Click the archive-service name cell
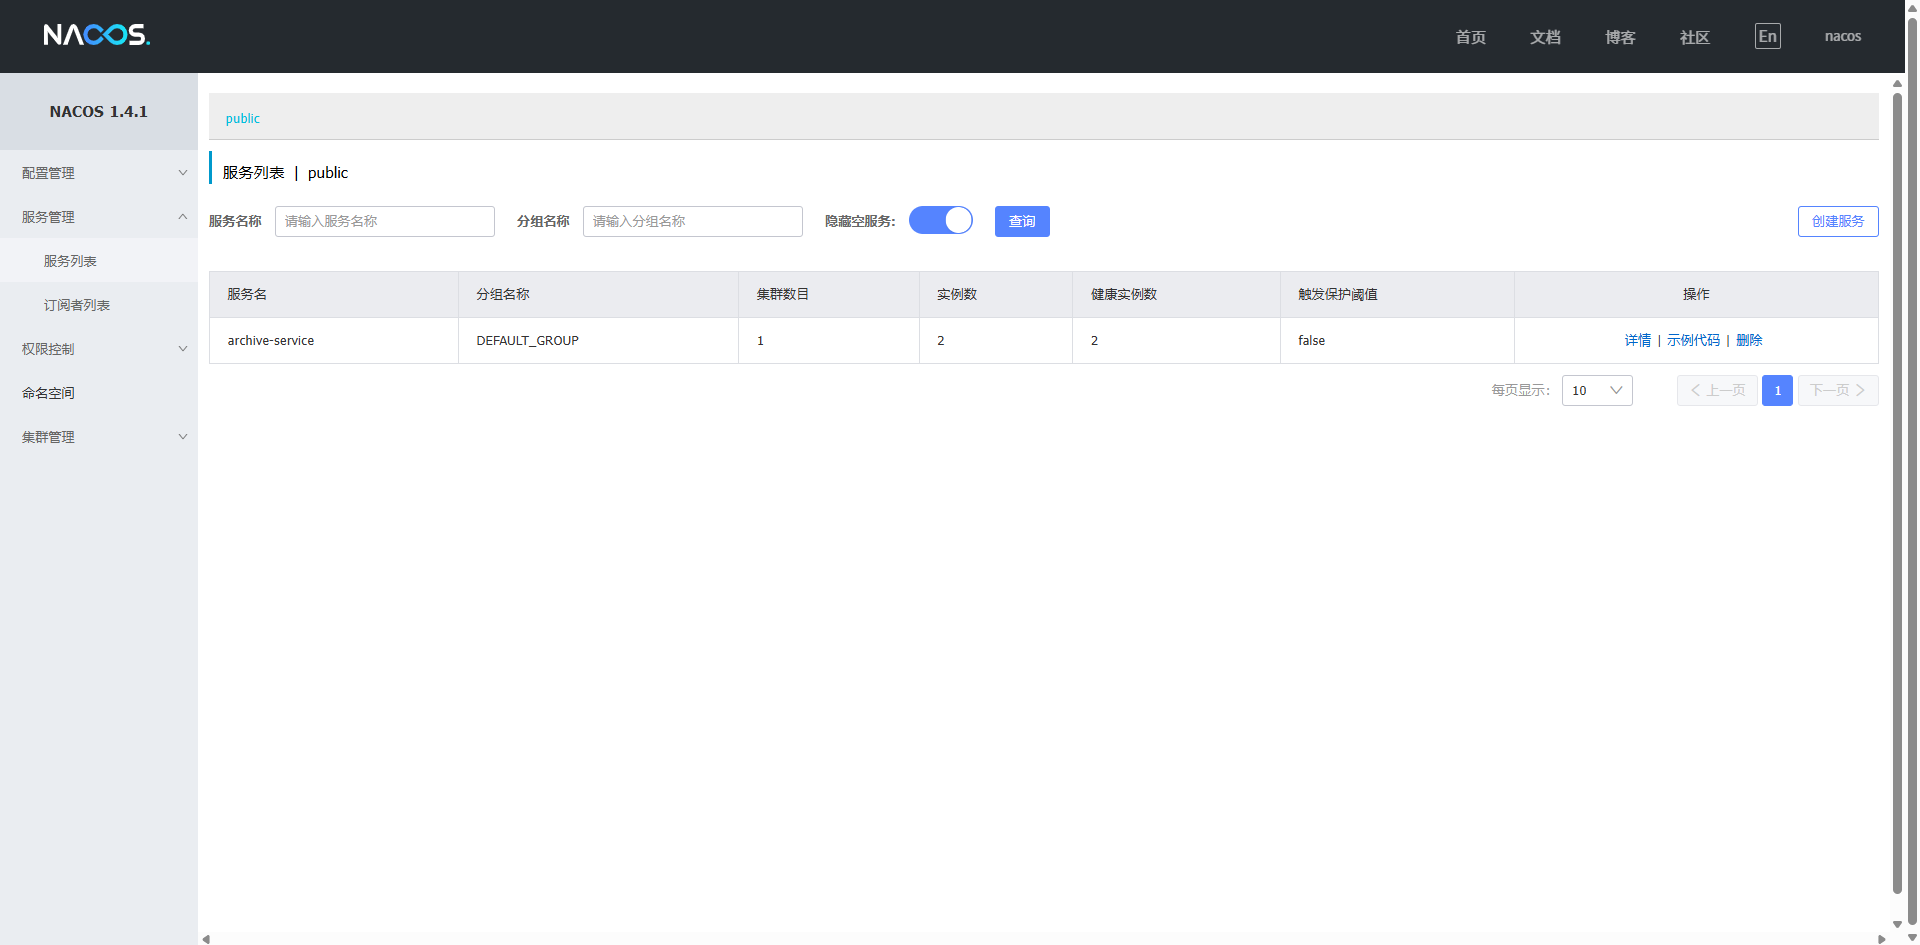1920x945 pixels. point(334,341)
